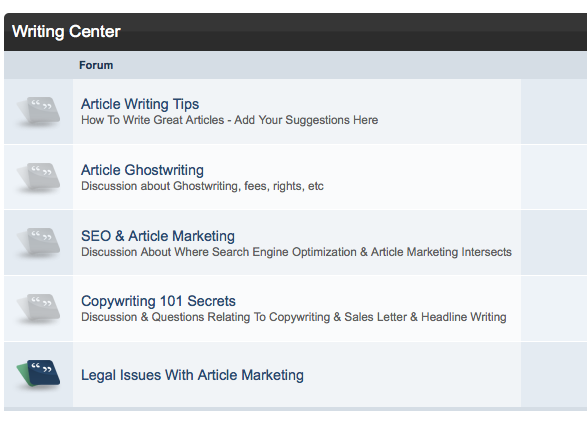Click the blue new-posts icon for Legal Issues

pos(39,374)
